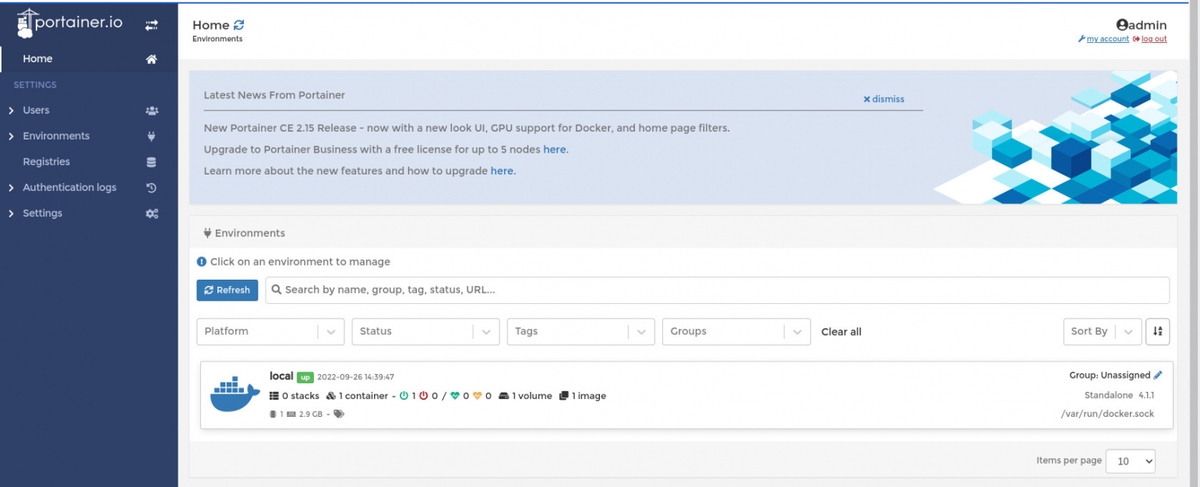Image resolution: width=1200 pixels, height=487 pixels.
Task: Click the Users group icon in sidebar
Action: pos(151,111)
